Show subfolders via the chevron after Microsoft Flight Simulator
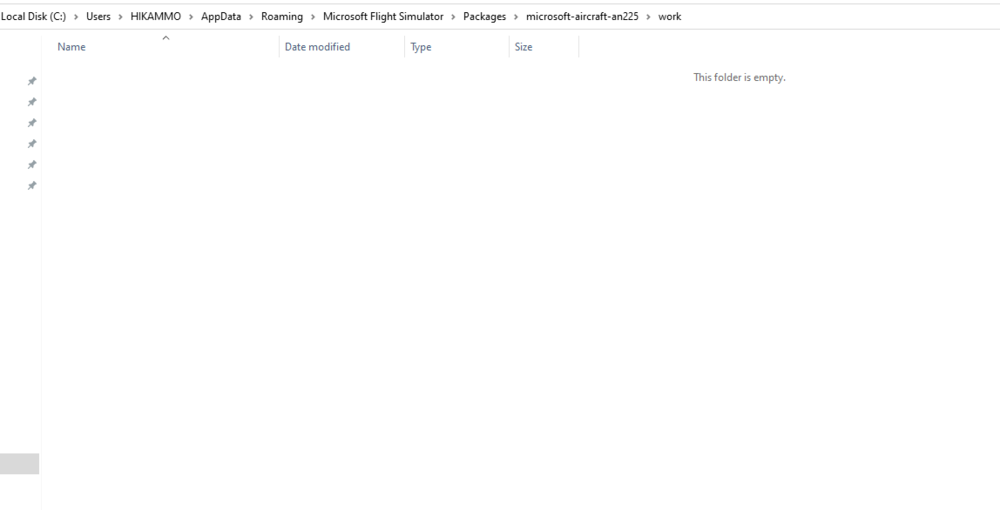 coord(453,16)
